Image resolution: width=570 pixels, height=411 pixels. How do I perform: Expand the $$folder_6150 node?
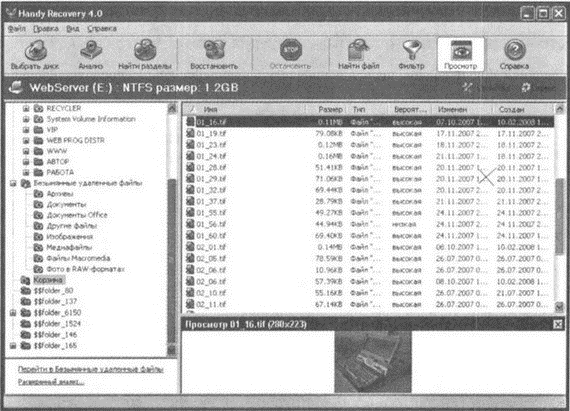(x=13, y=313)
